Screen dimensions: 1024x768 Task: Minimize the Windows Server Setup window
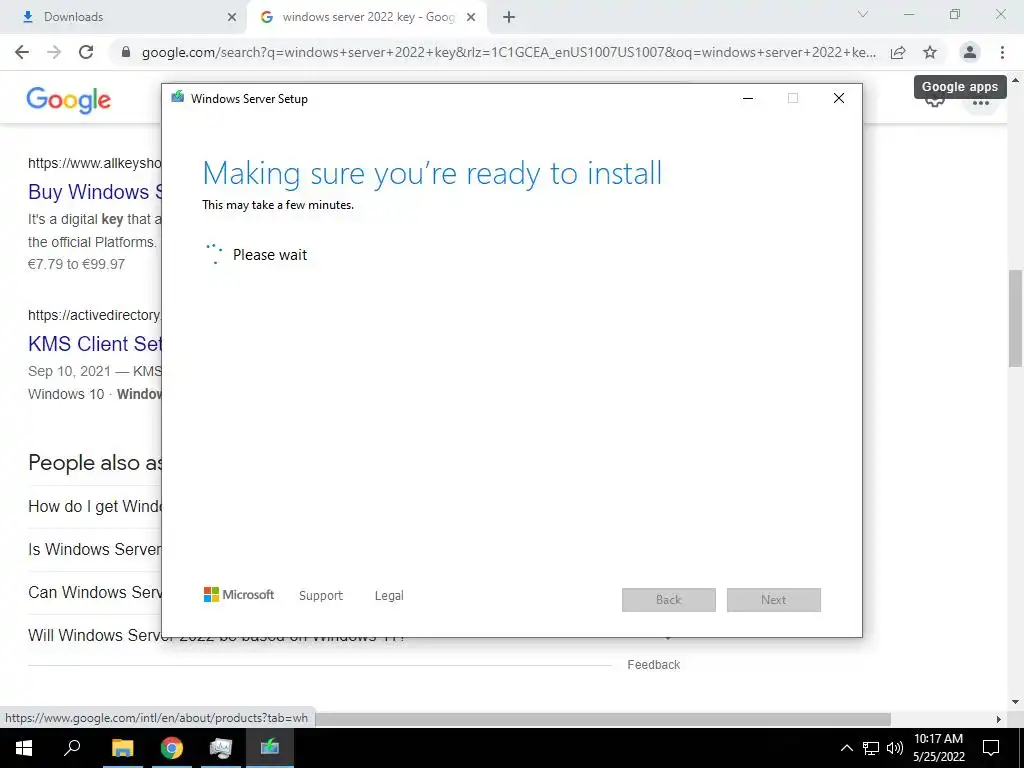point(748,98)
